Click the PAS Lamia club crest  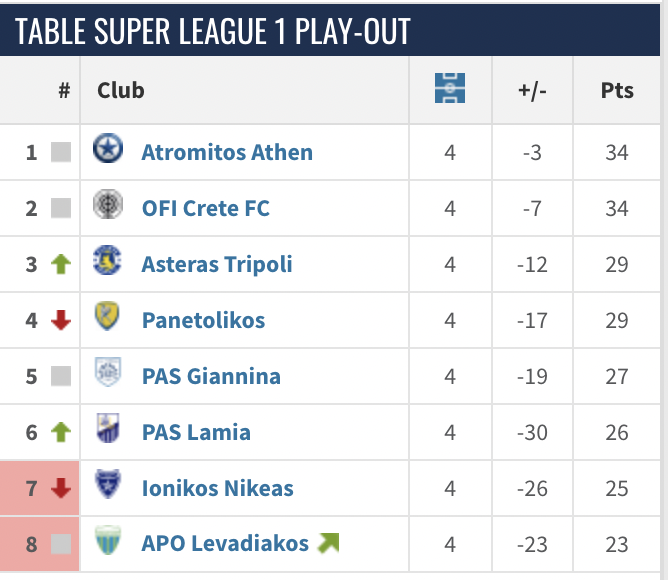(x=107, y=431)
